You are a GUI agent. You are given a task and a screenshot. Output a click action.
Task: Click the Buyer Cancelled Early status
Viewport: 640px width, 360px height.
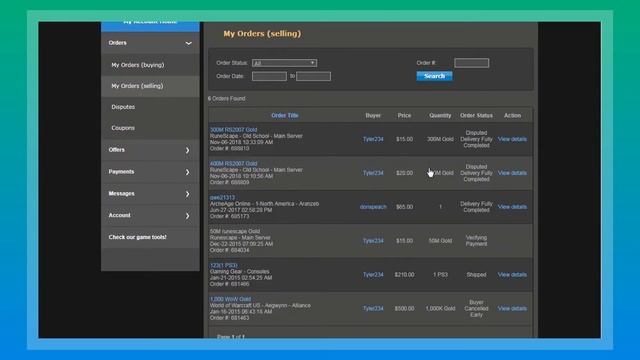click(x=476, y=309)
